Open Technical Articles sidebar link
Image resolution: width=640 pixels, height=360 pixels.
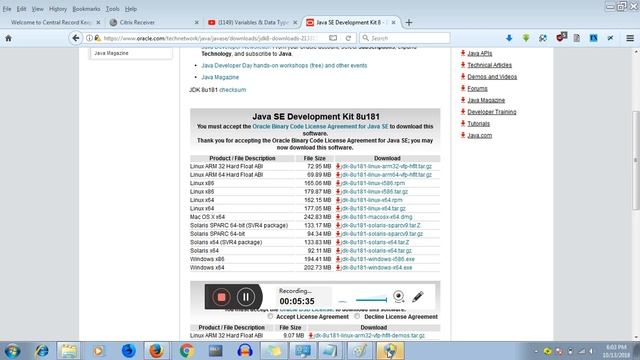(x=489, y=65)
